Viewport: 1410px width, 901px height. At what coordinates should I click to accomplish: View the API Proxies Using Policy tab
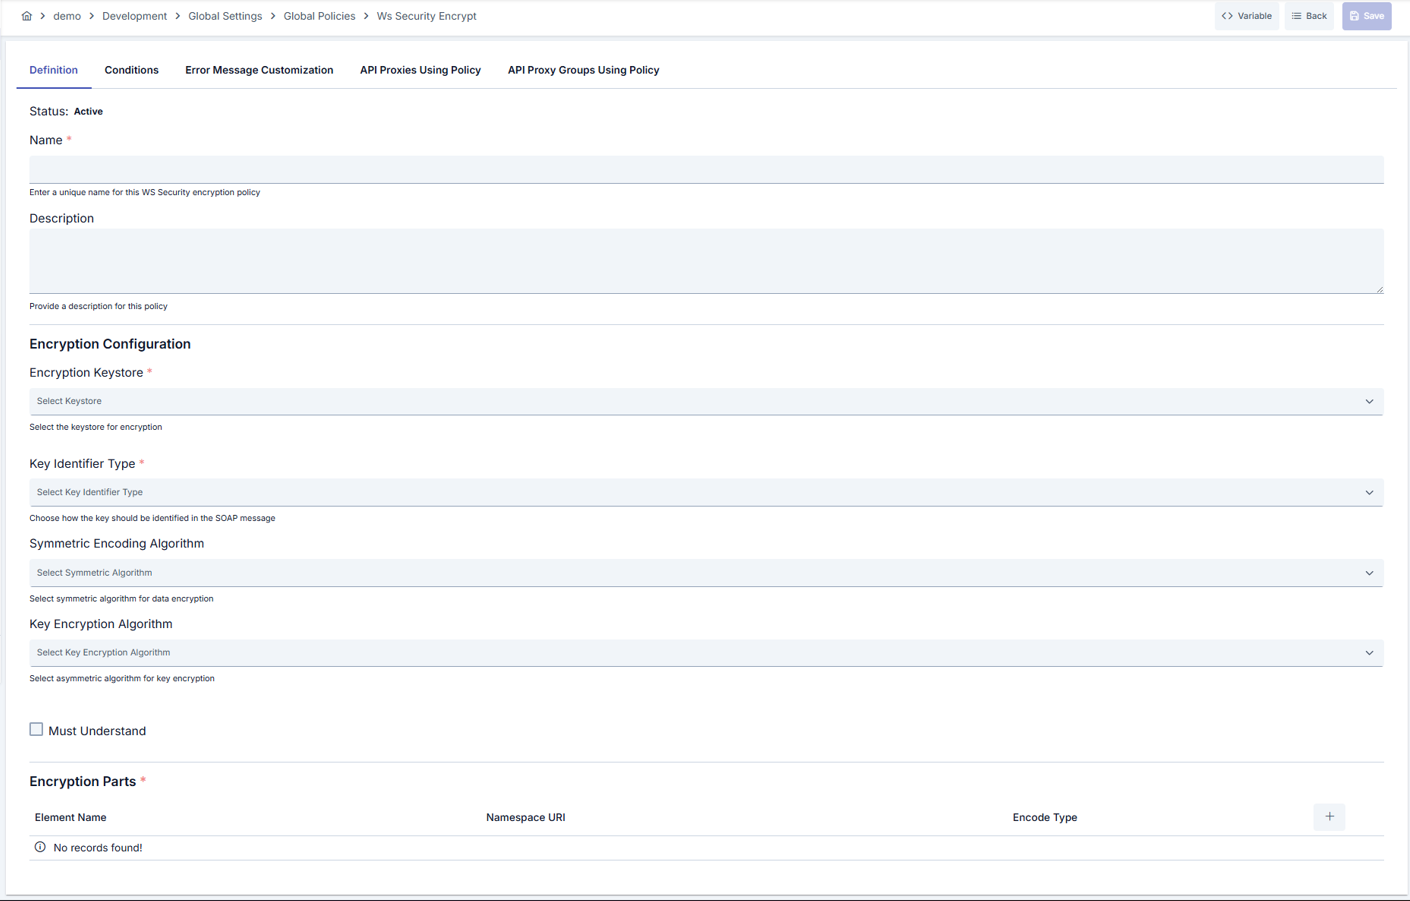pyautogui.click(x=420, y=70)
